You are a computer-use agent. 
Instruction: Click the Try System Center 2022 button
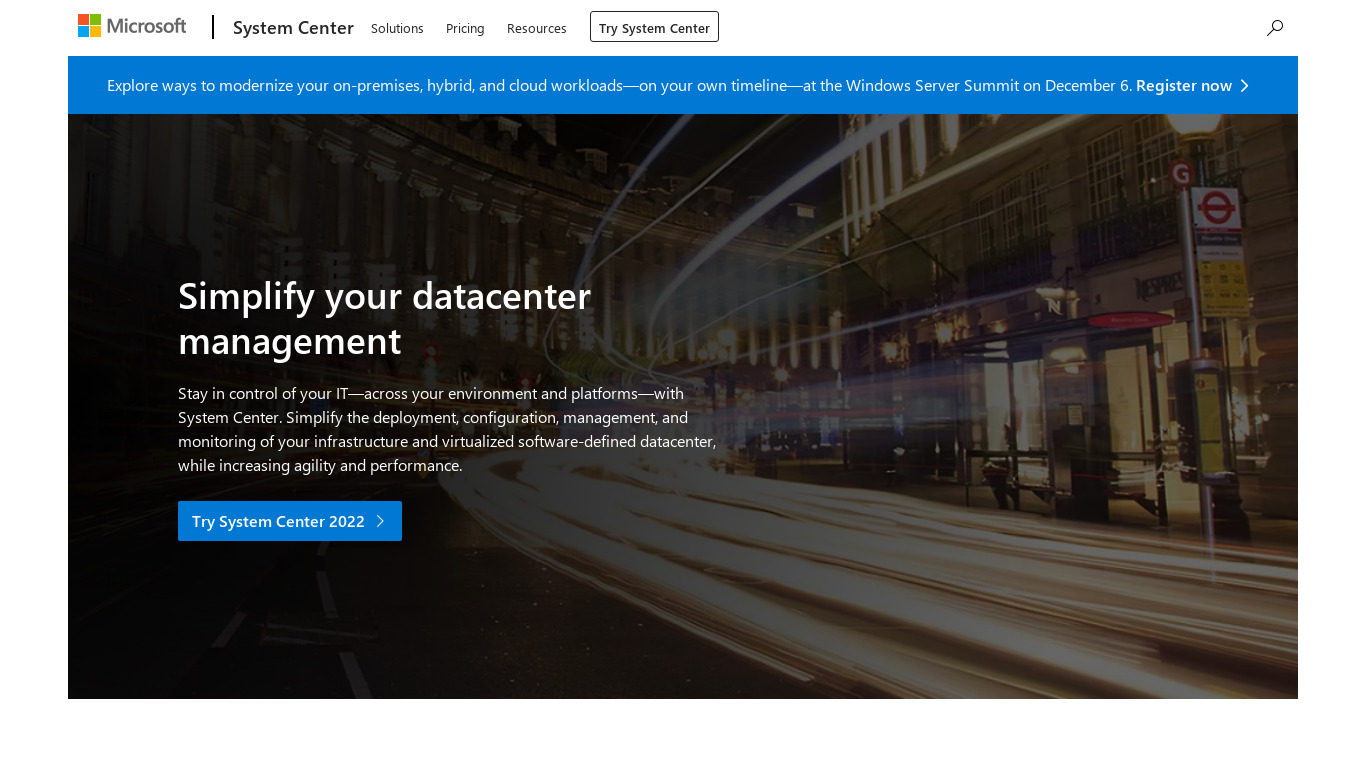click(x=290, y=521)
